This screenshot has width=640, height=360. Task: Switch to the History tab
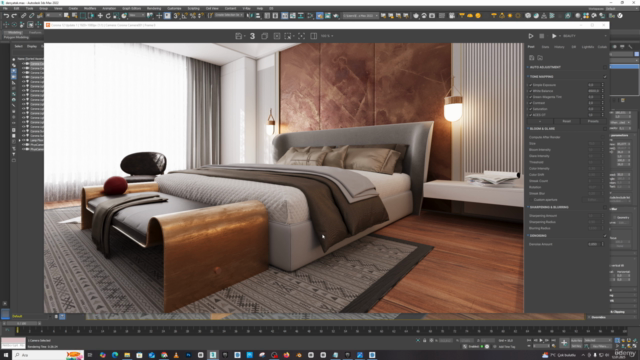tap(559, 47)
